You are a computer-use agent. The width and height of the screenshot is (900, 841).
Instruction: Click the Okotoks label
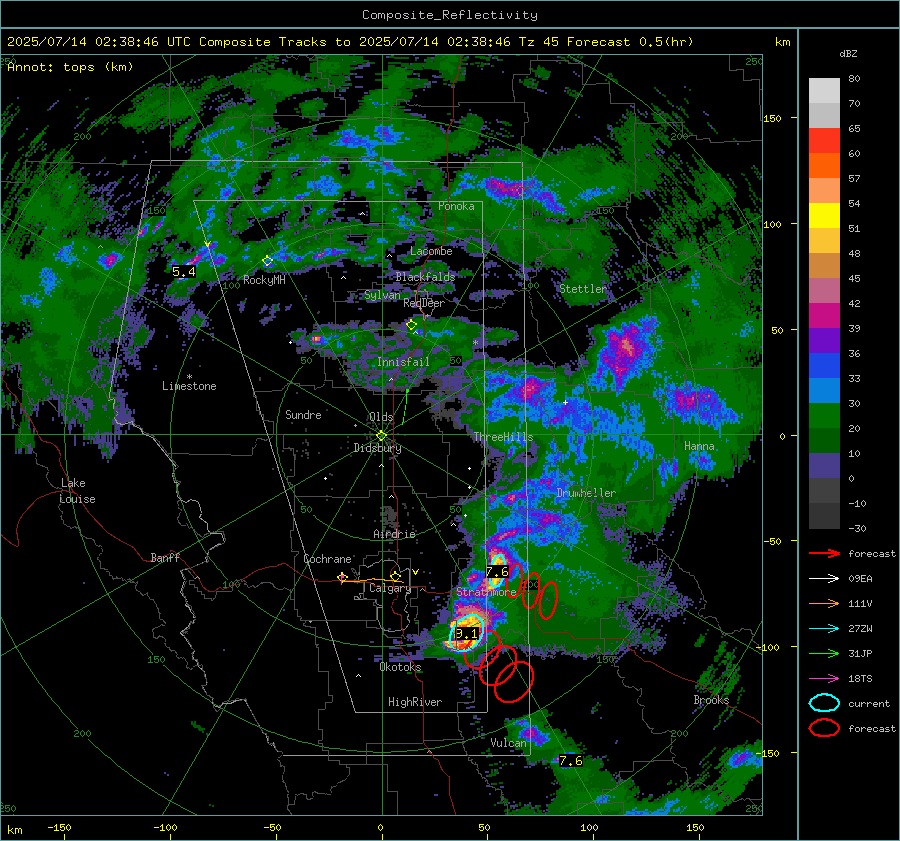(400, 667)
